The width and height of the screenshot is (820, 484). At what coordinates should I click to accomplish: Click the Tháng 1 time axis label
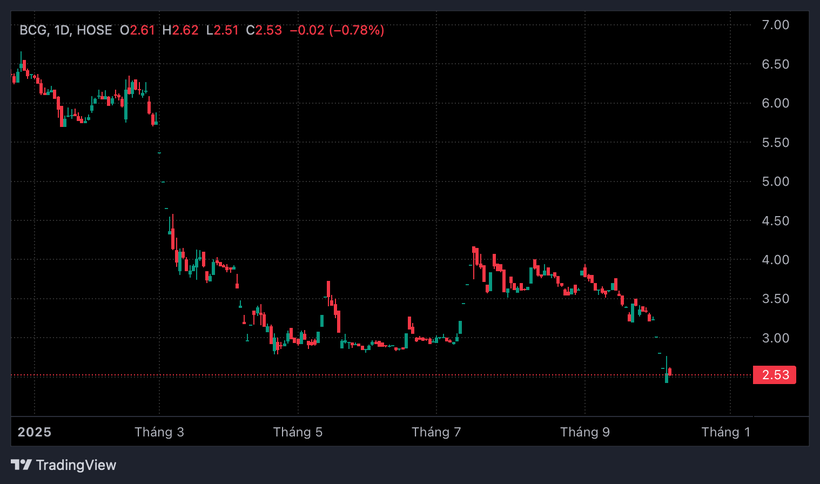pos(726,432)
